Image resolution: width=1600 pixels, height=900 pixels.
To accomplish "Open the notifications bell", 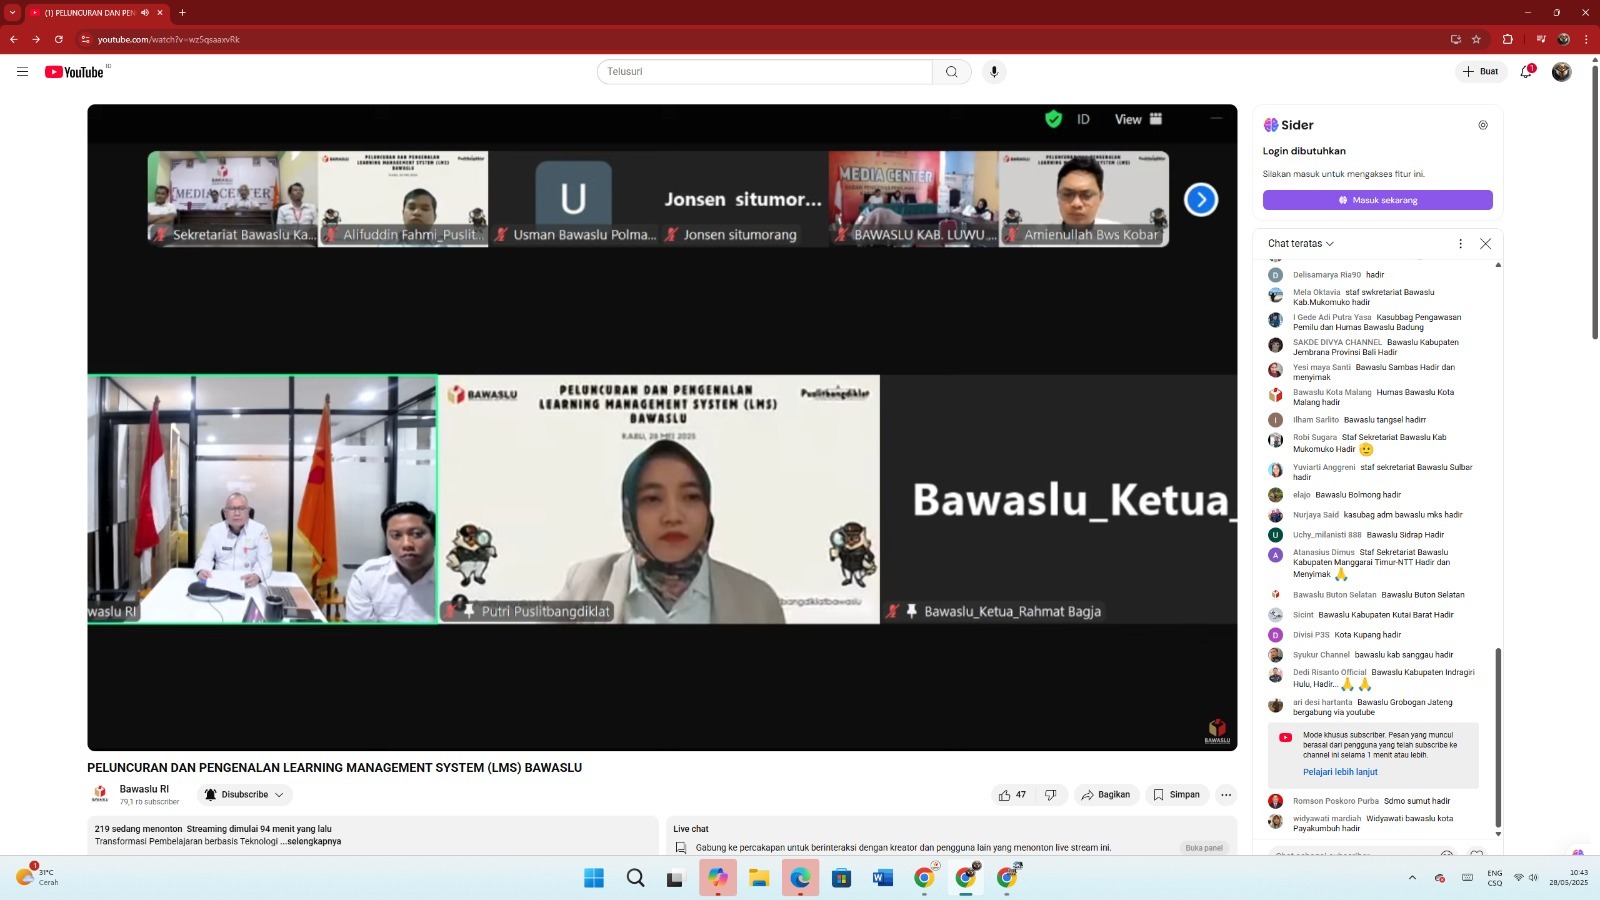I will coord(1524,71).
